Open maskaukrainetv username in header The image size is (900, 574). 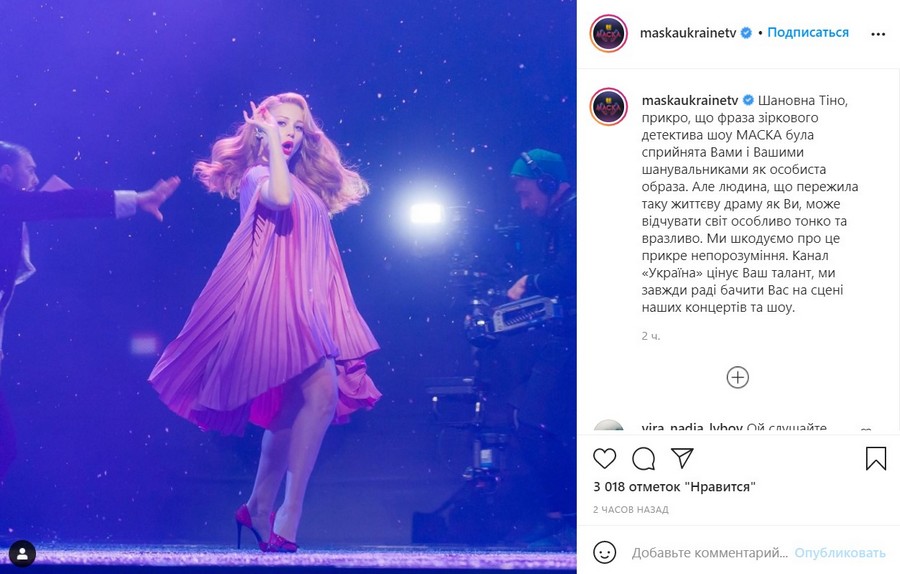[688, 33]
